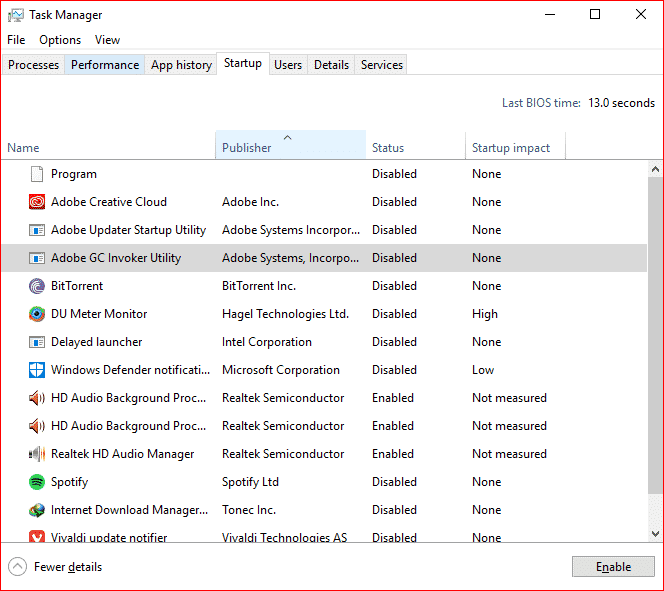Image resolution: width=664 pixels, height=591 pixels.
Task: Switch to the Performance tab
Action: (105, 65)
